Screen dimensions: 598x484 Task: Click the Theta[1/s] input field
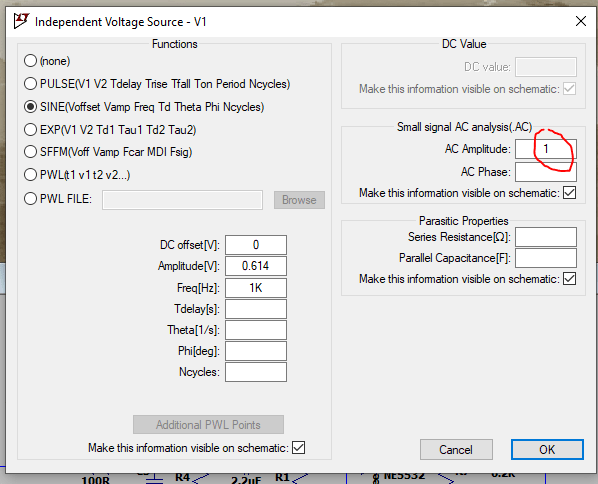(256, 330)
